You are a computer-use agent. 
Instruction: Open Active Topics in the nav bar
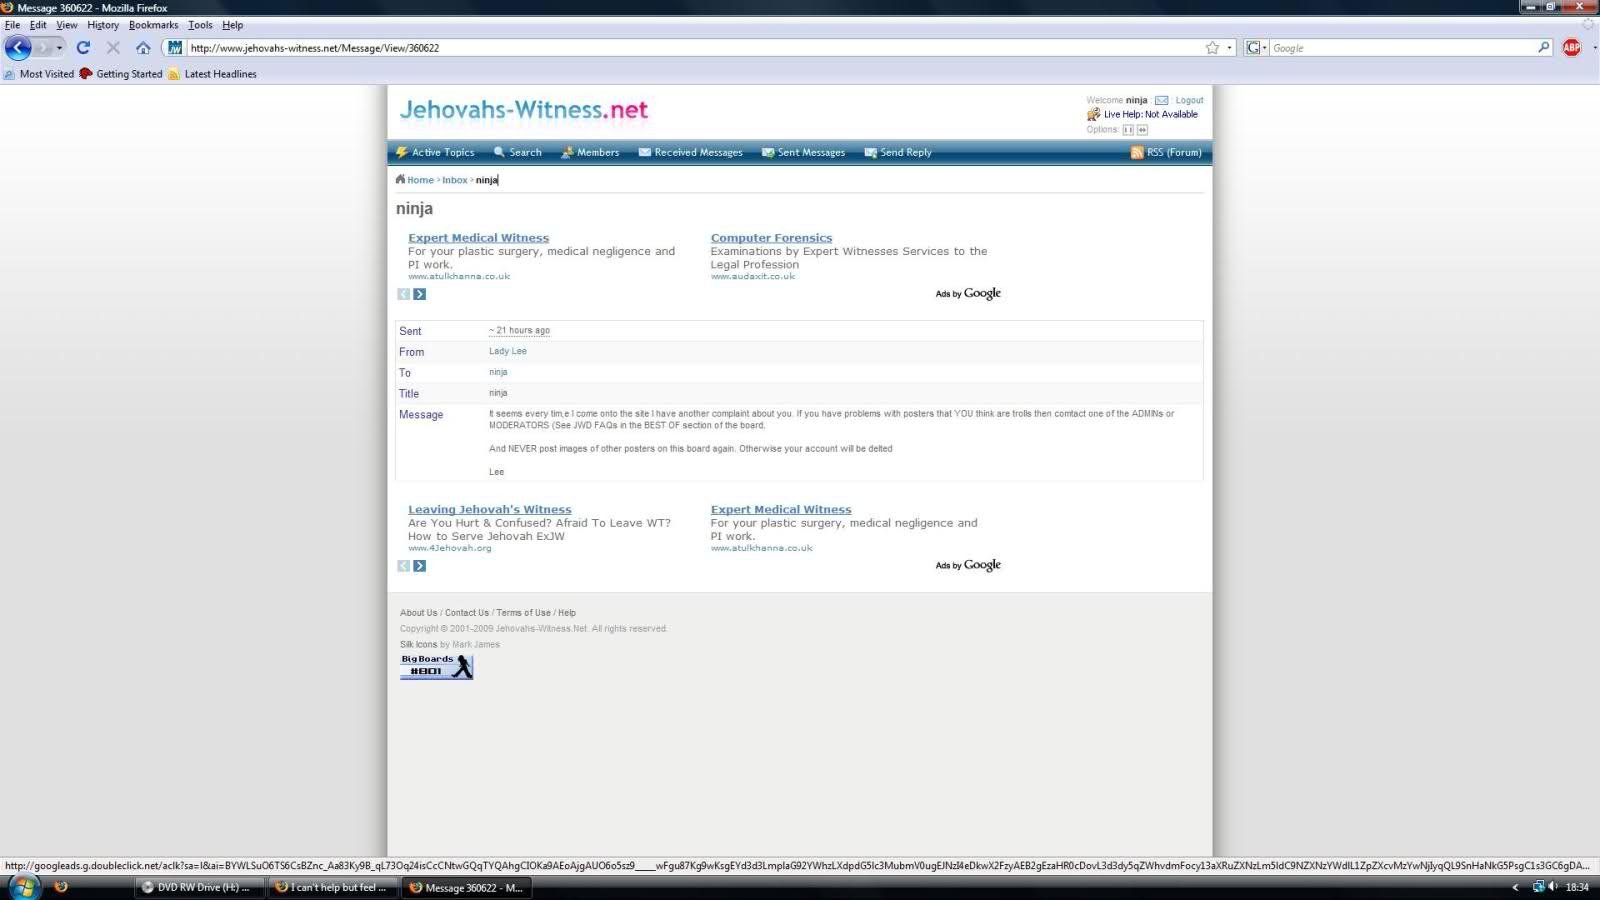(435, 152)
